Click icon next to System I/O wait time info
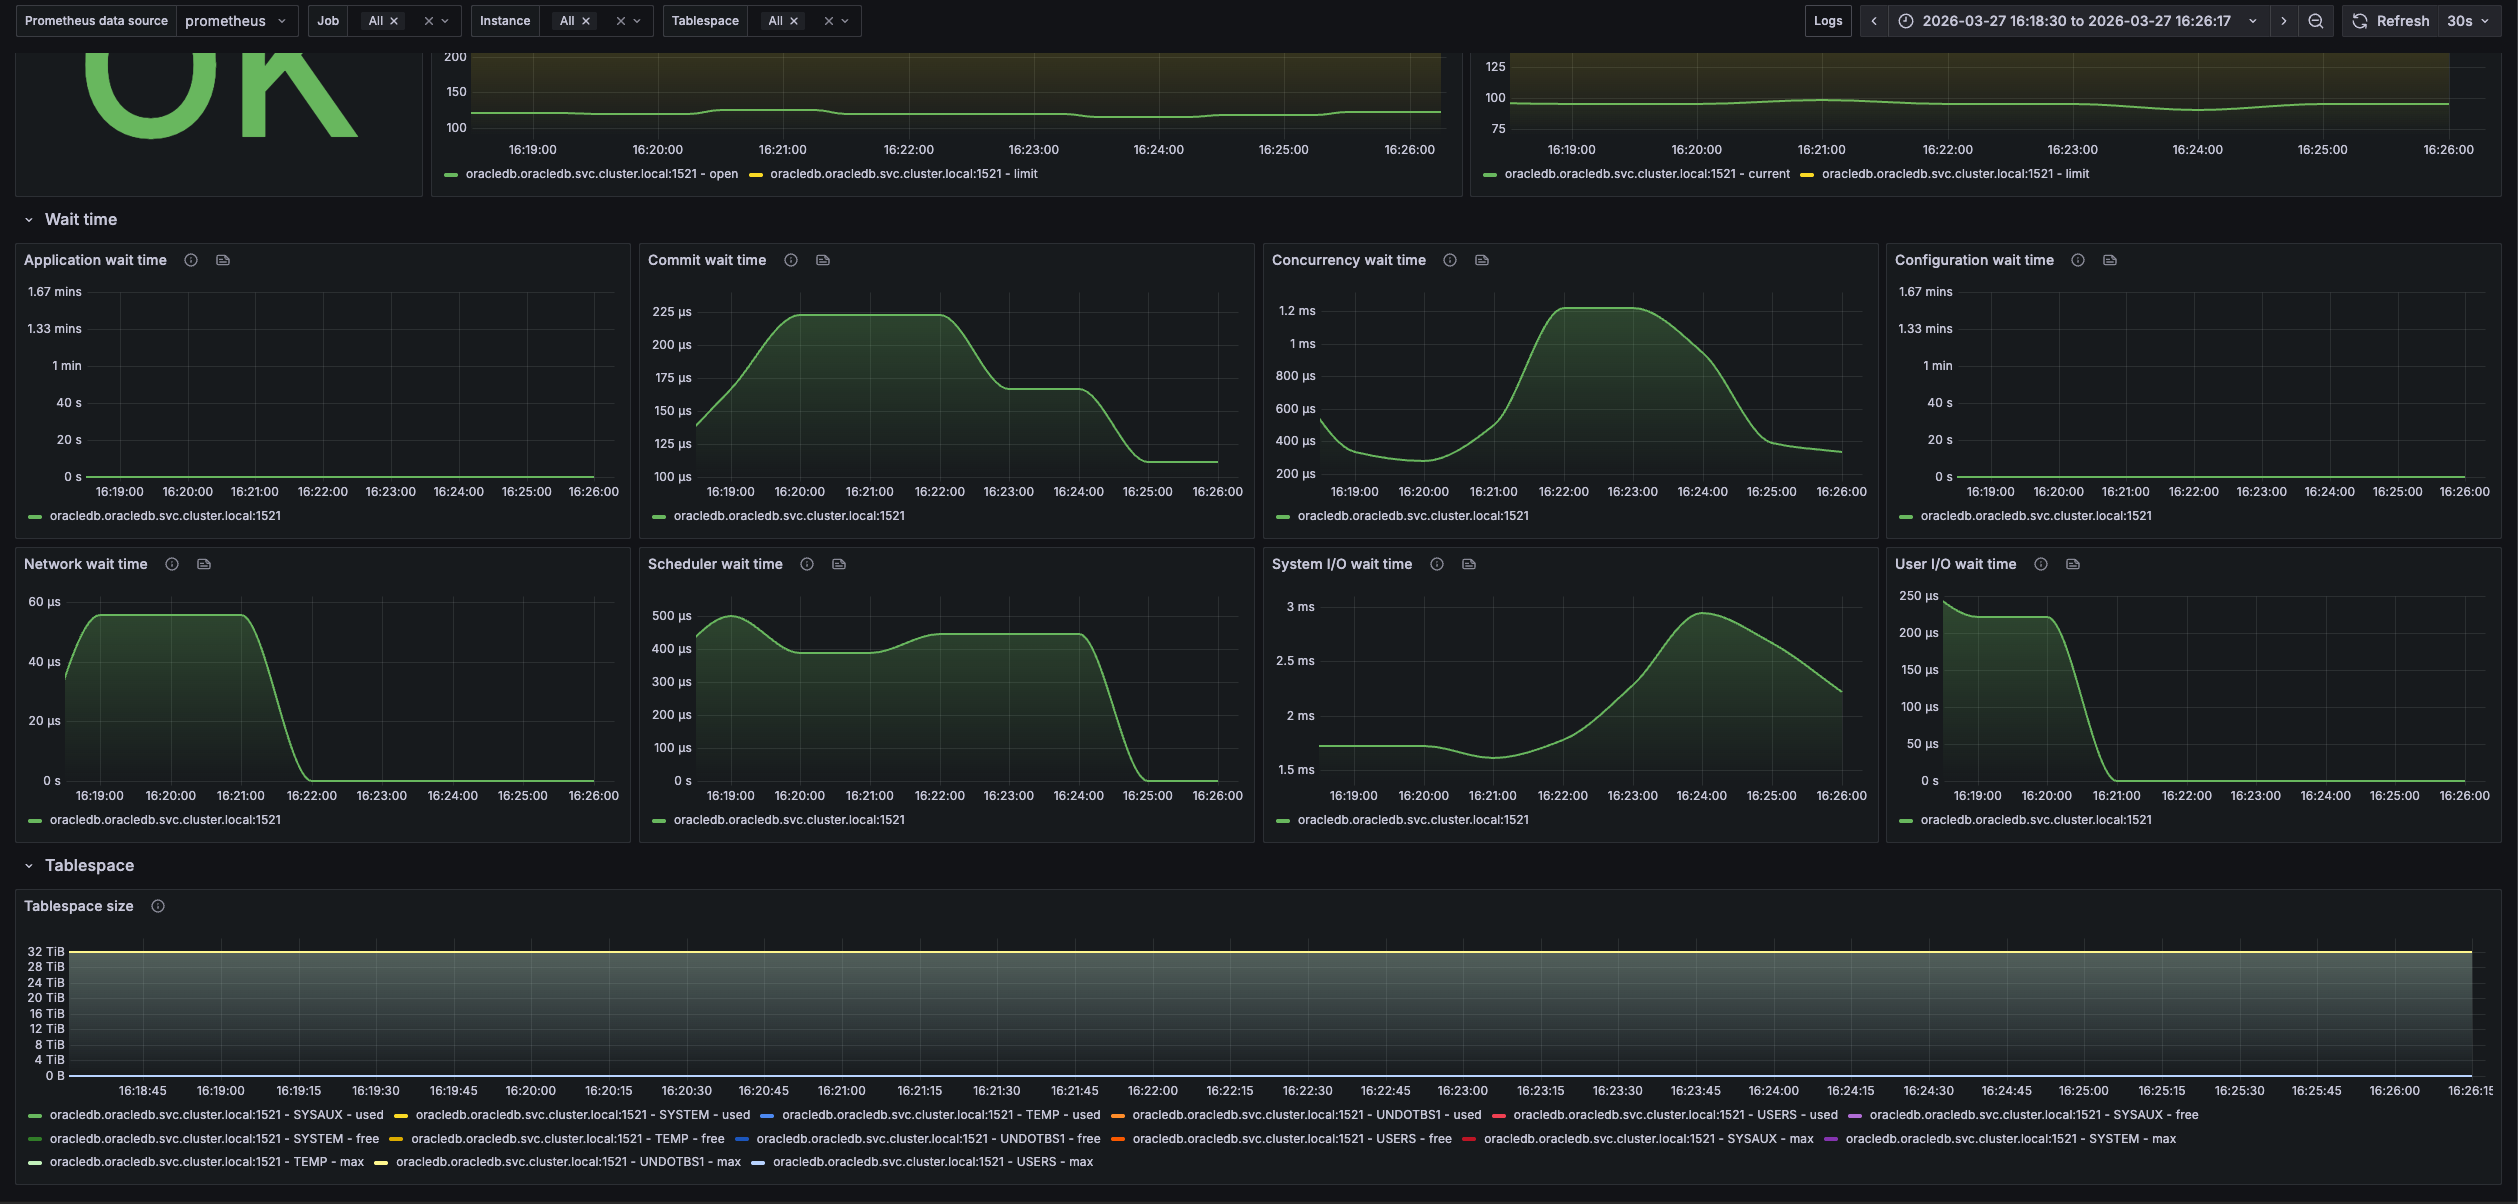The height and width of the screenshot is (1204, 2518). tap(1469, 564)
